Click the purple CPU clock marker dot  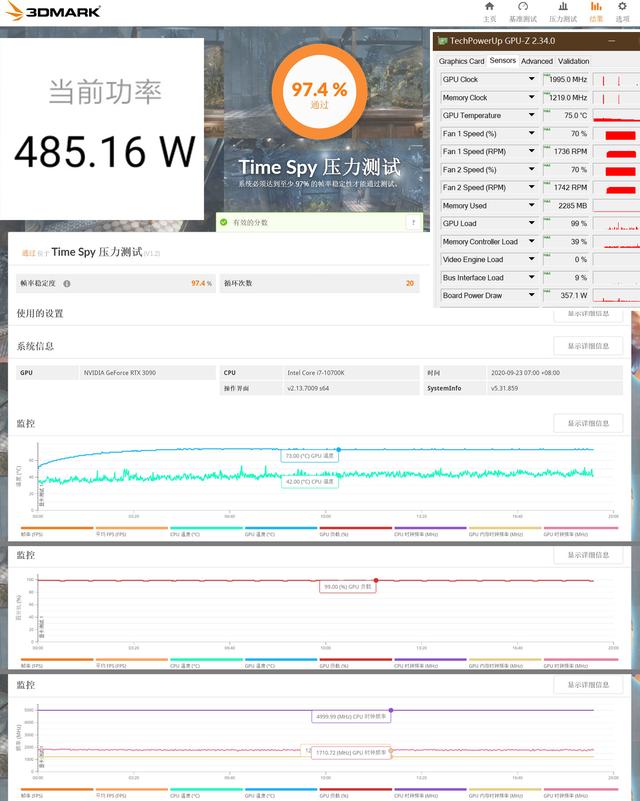tap(391, 710)
